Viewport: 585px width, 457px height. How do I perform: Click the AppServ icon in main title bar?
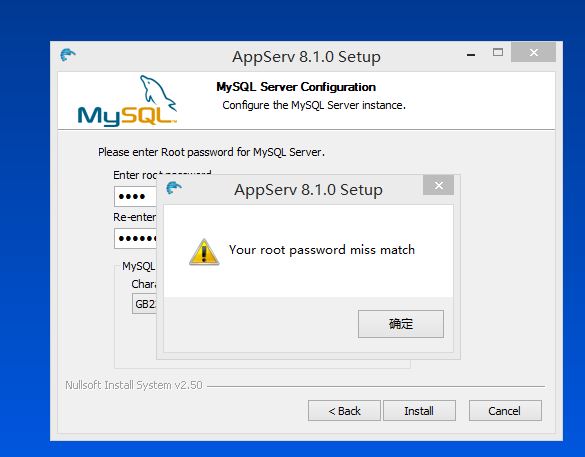pos(68,55)
